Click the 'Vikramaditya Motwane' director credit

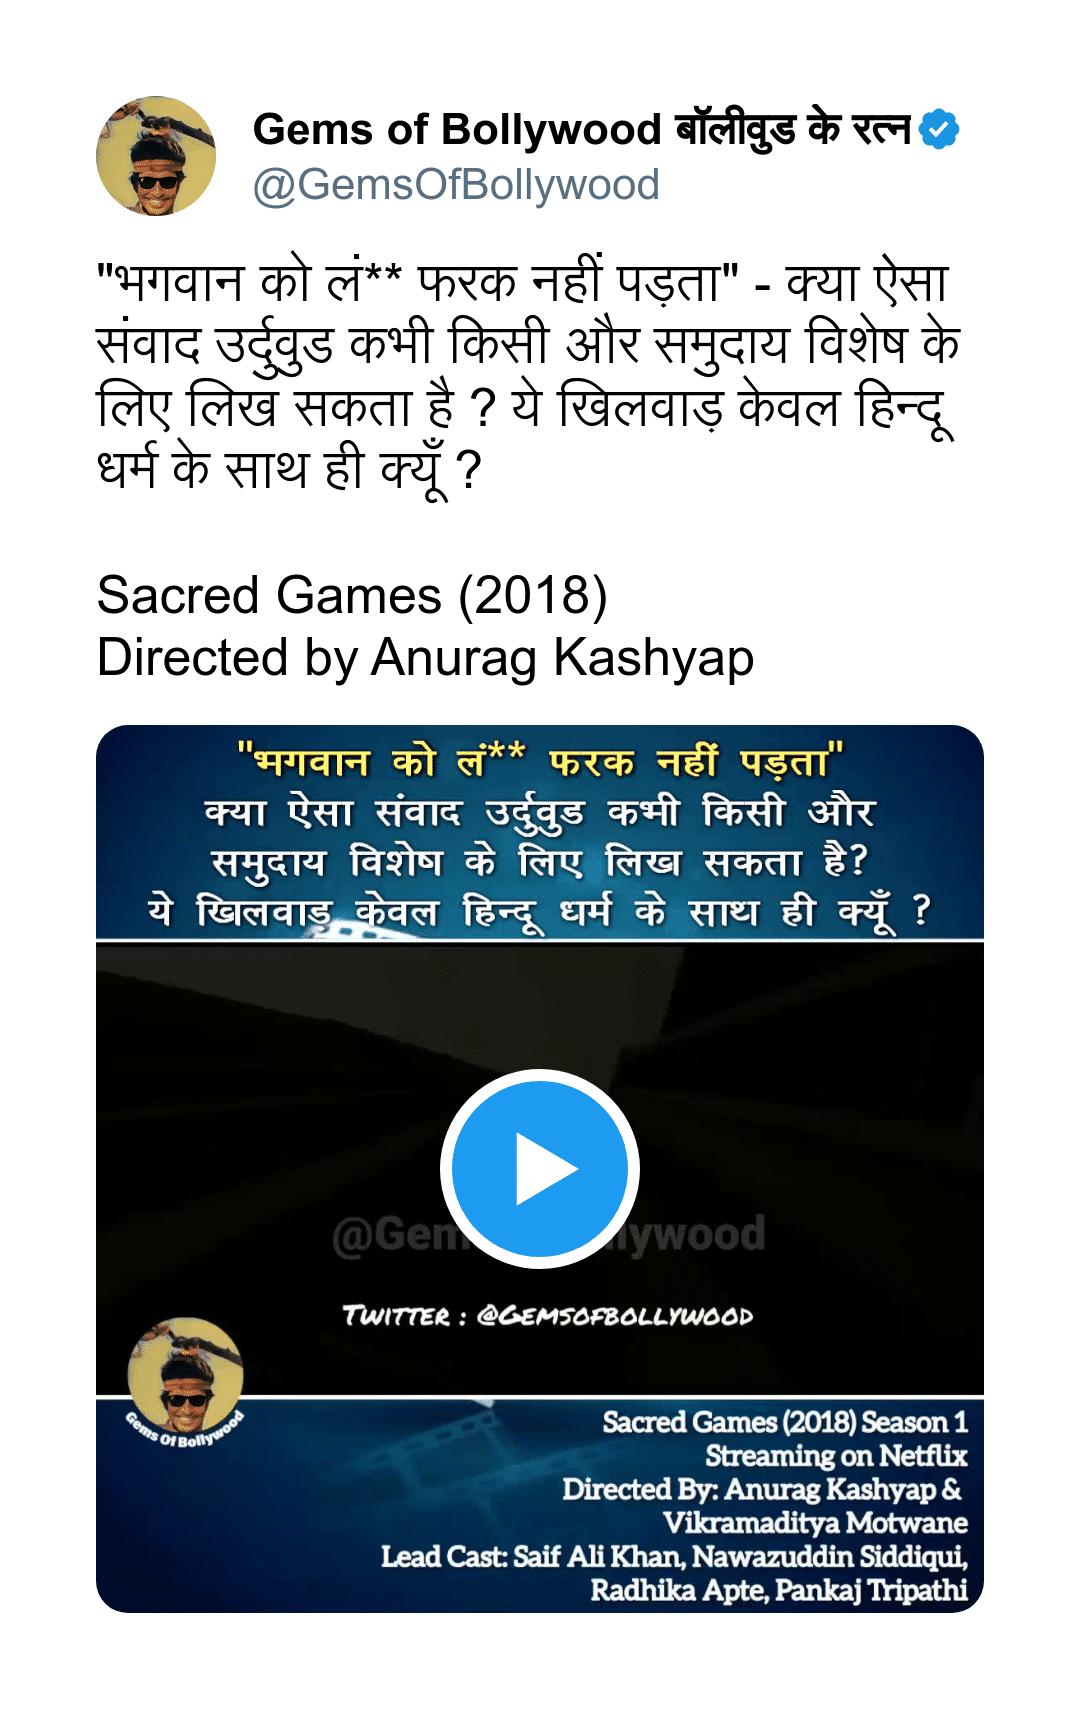pos(815,1523)
